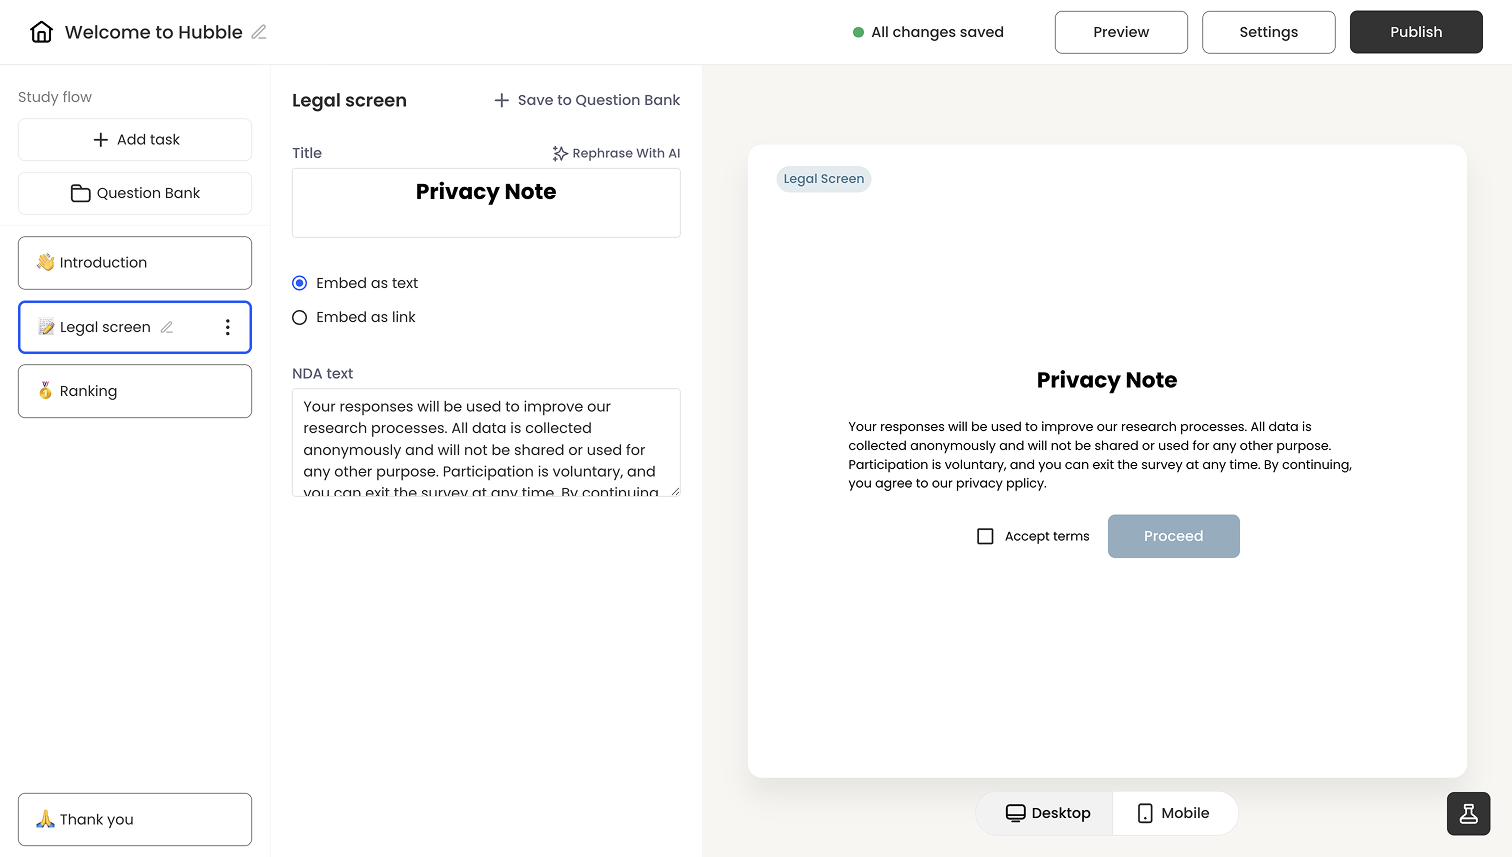The height and width of the screenshot is (857, 1512).
Task: Open Legal screen three-dot options menu
Action: tap(228, 327)
